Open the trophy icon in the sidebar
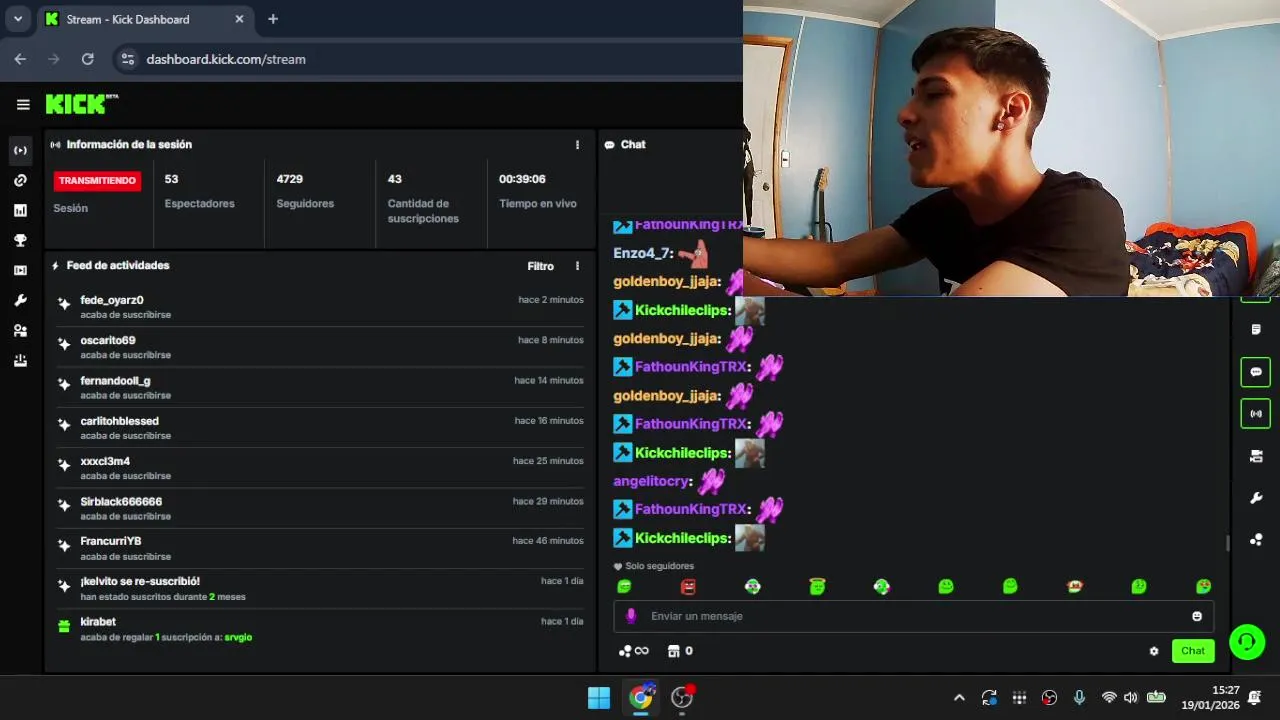The width and height of the screenshot is (1280, 720). [20, 240]
